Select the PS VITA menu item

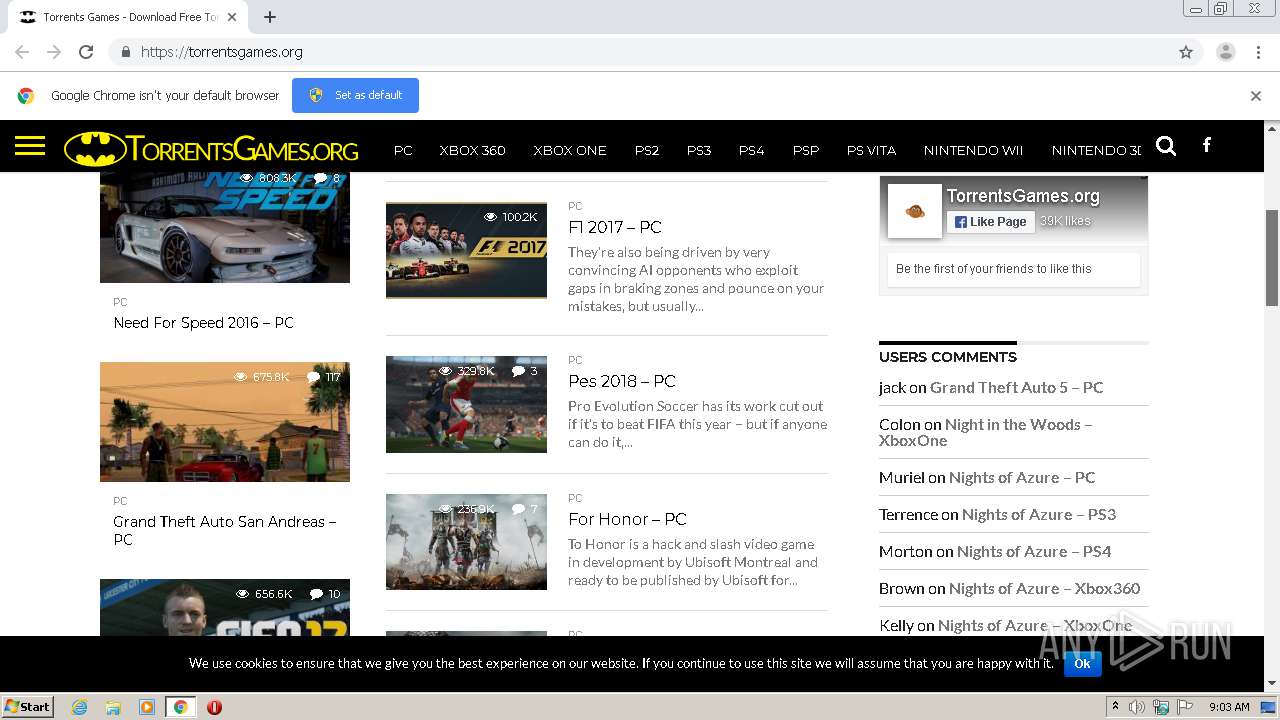tap(871, 150)
